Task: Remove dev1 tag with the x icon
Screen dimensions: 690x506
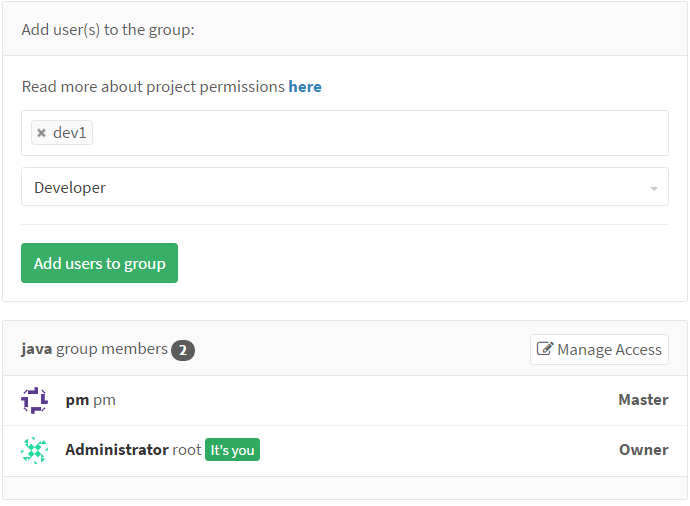Action: (x=41, y=133)
